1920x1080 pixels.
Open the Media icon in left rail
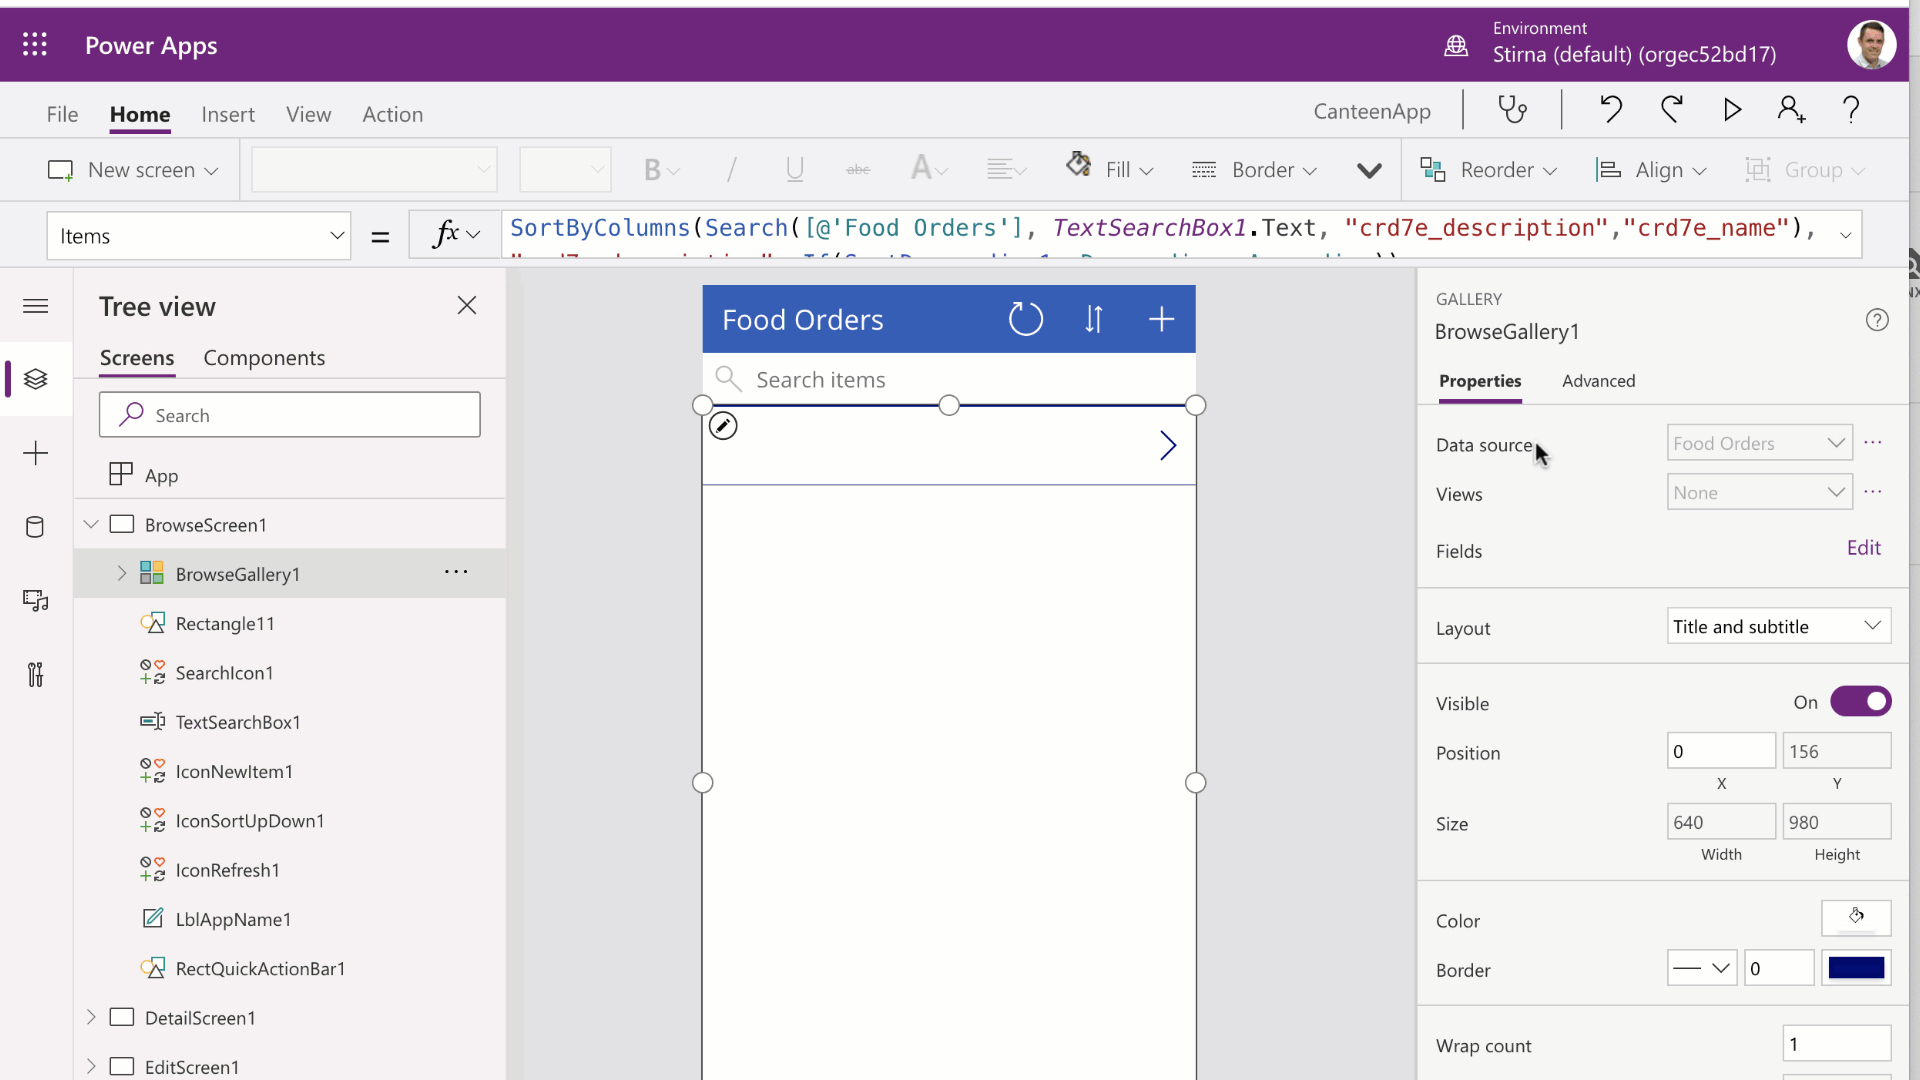[x=36, y=600]
